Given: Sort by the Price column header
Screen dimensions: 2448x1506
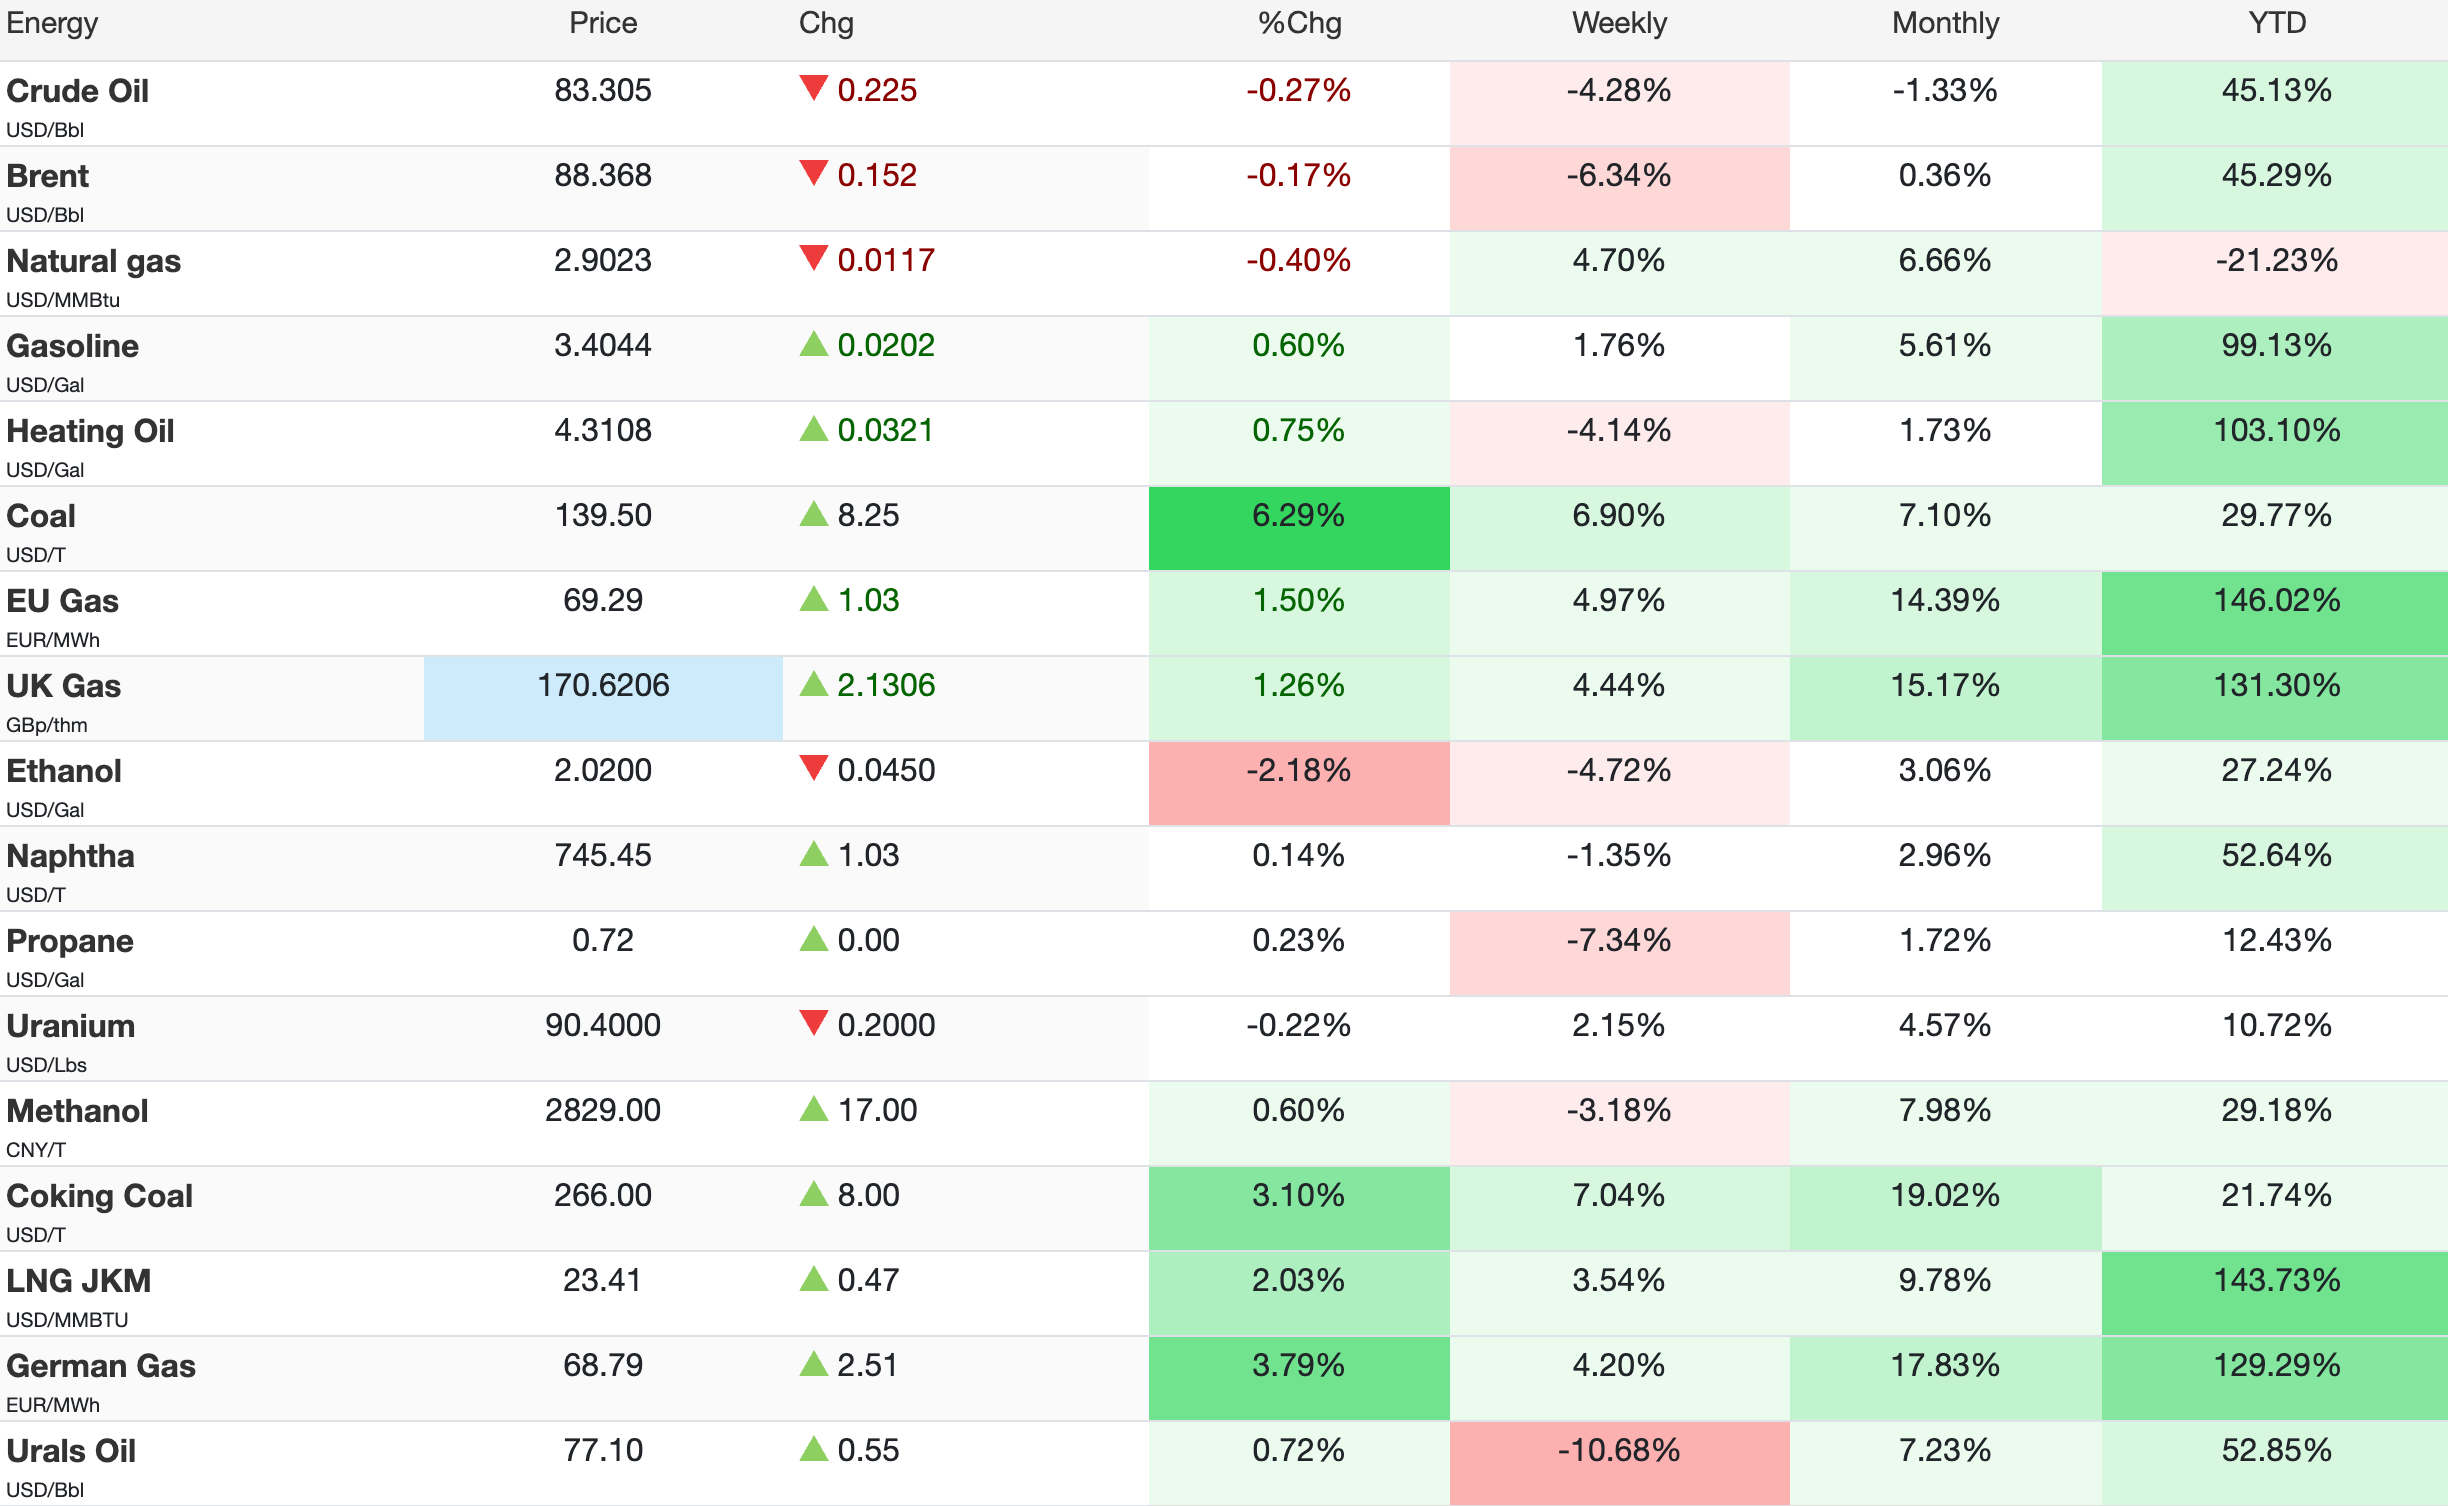Looking at the screenshot, I should (603, 23).
